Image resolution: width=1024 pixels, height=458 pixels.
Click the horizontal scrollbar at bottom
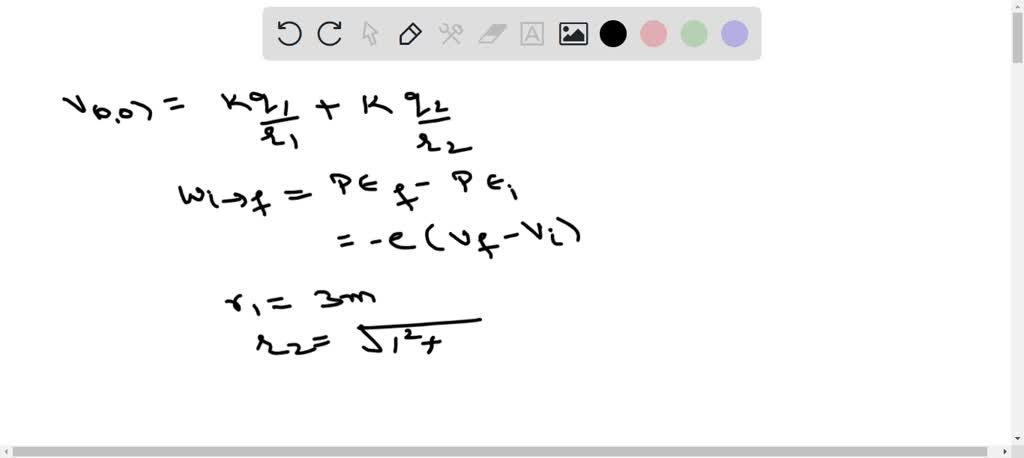tap(500, 451)
